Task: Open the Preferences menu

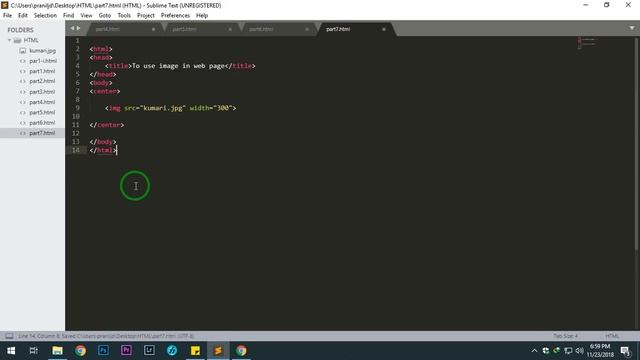Action: click(x=175, y=16)
